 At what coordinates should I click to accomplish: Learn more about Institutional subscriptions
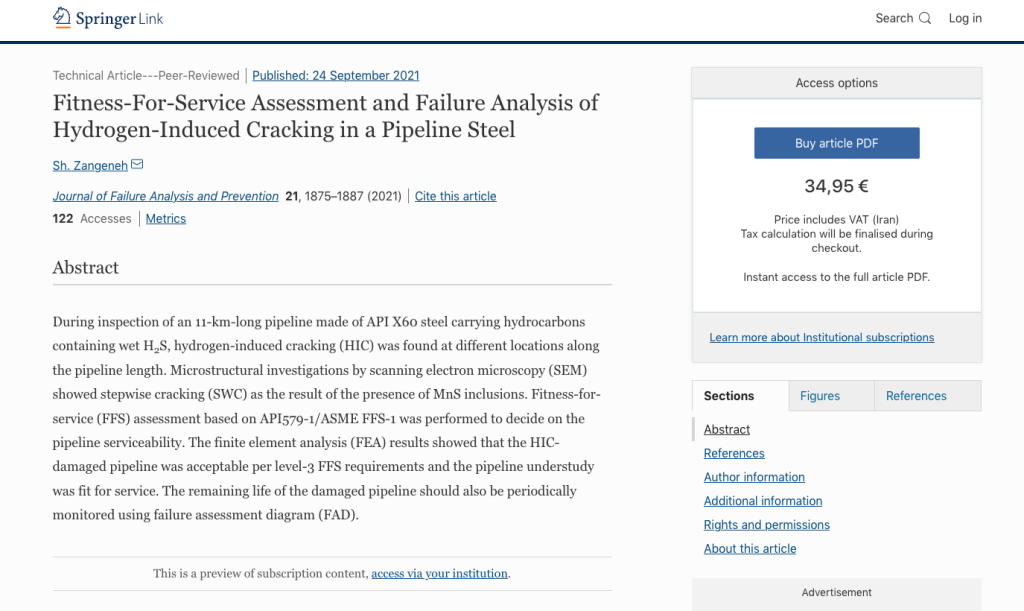pos(821,338)
